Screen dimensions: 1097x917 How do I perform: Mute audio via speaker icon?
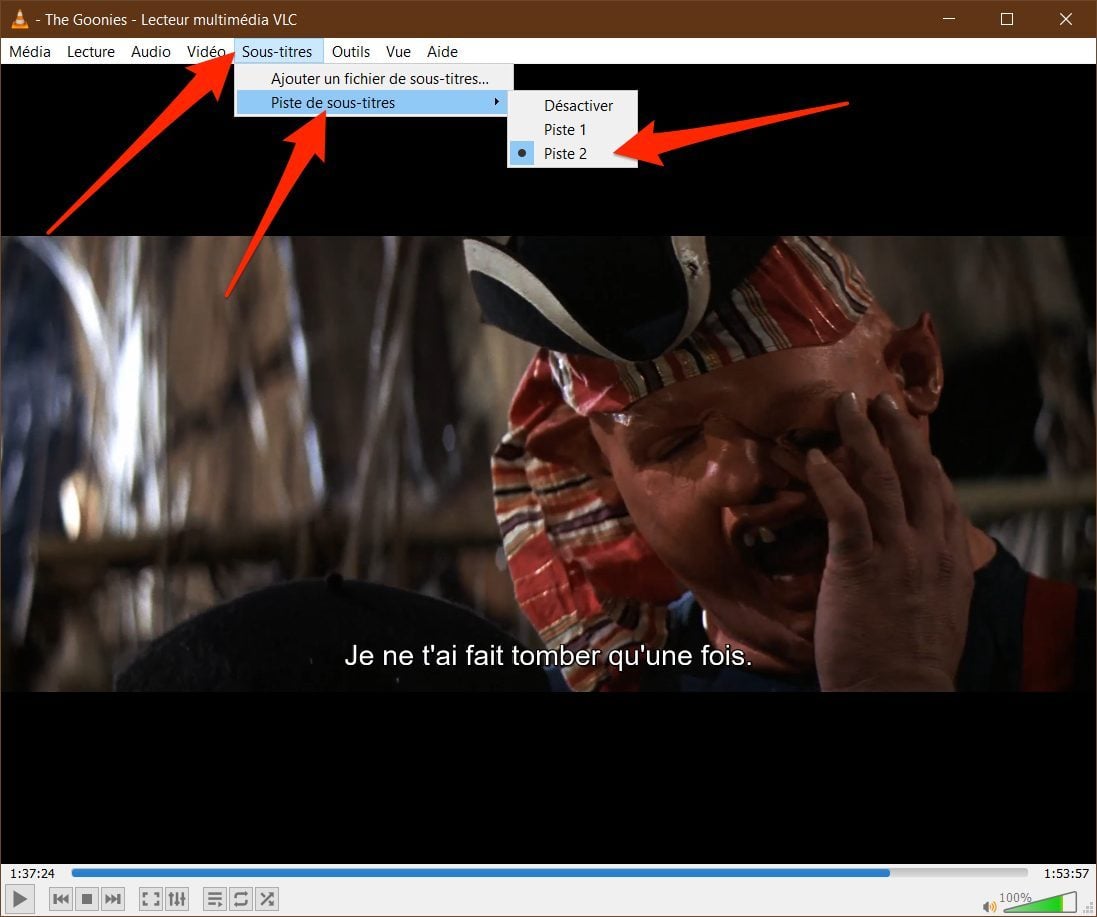tap(990, 906)
